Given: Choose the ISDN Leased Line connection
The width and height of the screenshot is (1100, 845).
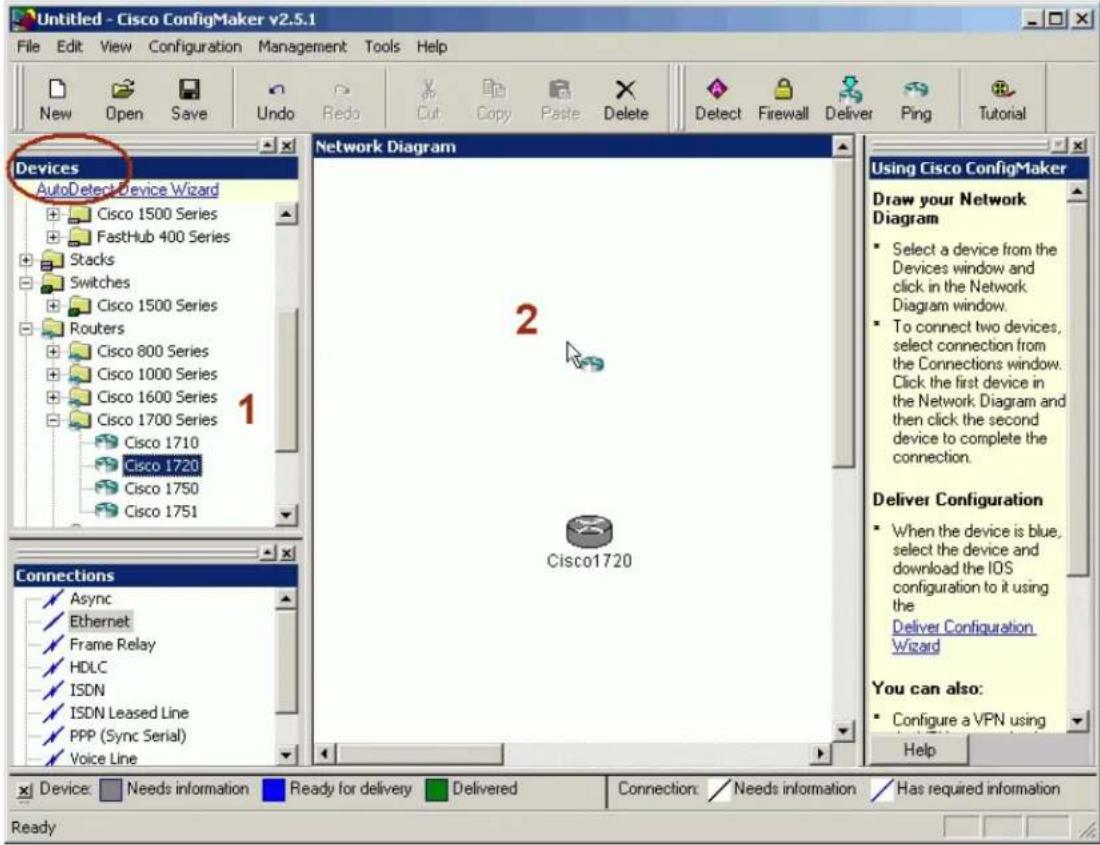Looking at the screenshot, I should [x=129, y=713].
